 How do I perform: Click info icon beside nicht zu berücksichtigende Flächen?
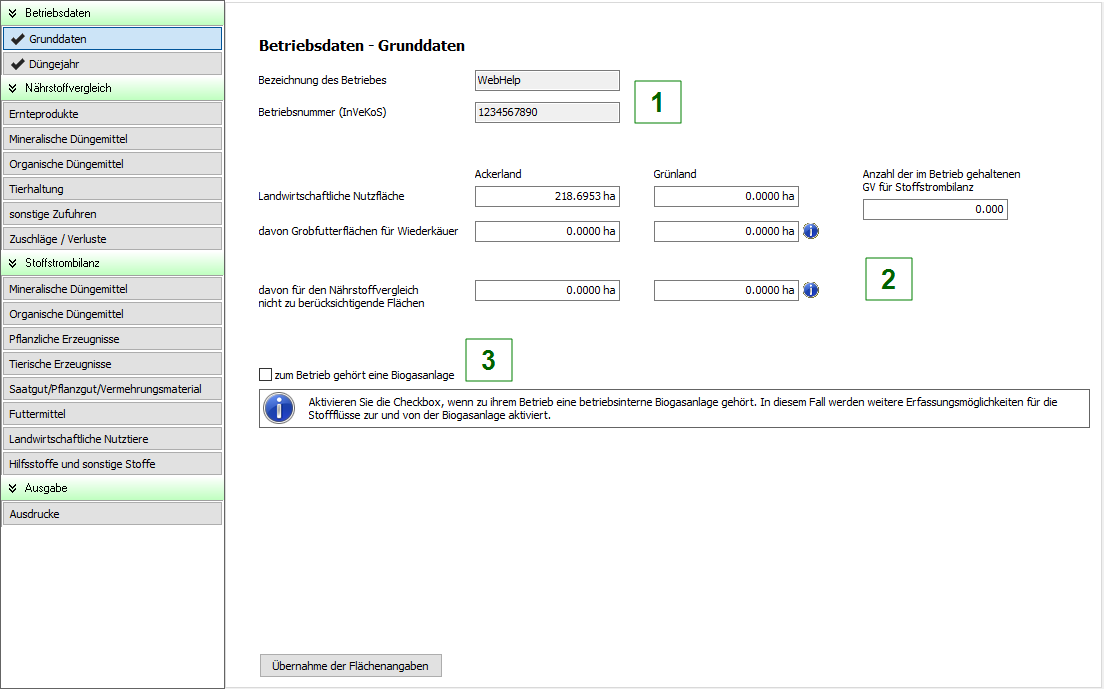pyautogui.click(x=811, y=290)
